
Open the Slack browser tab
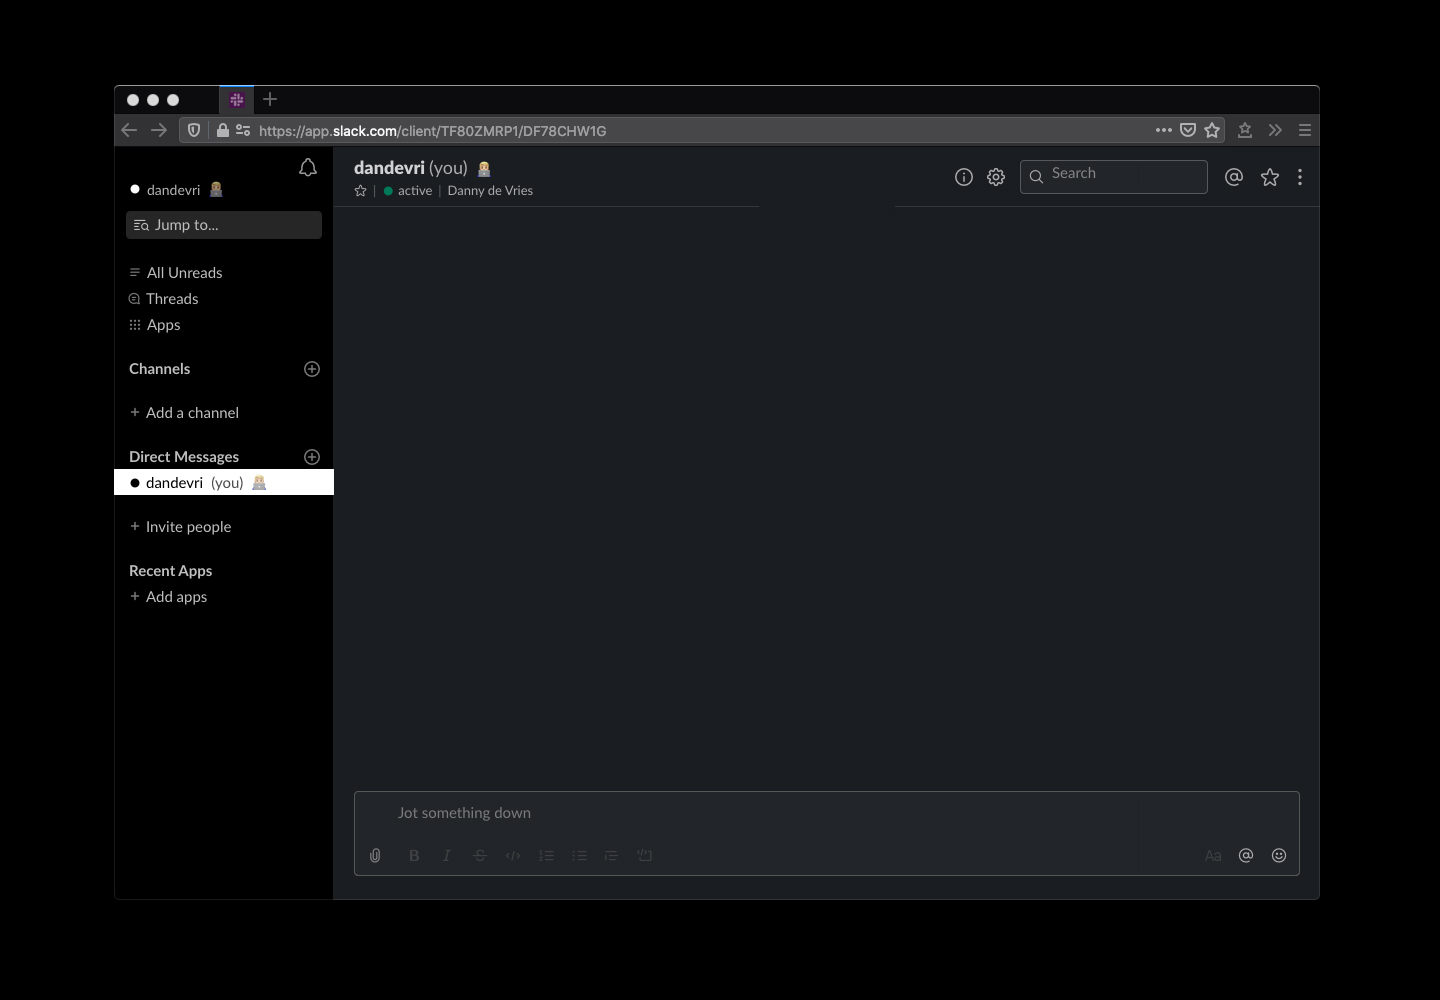237,100
